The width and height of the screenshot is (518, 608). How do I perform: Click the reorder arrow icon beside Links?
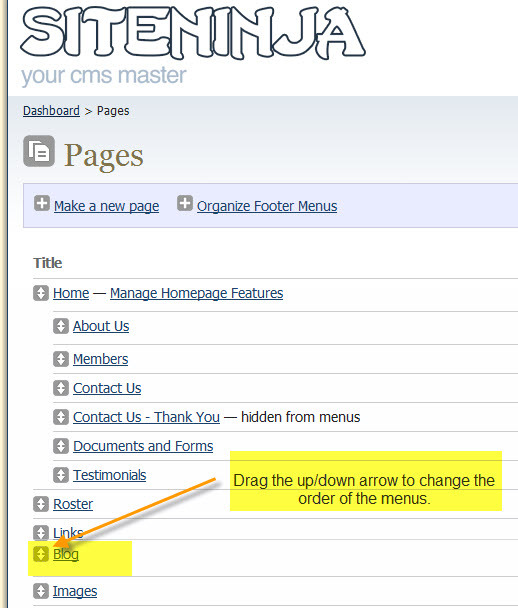(41, 533)
